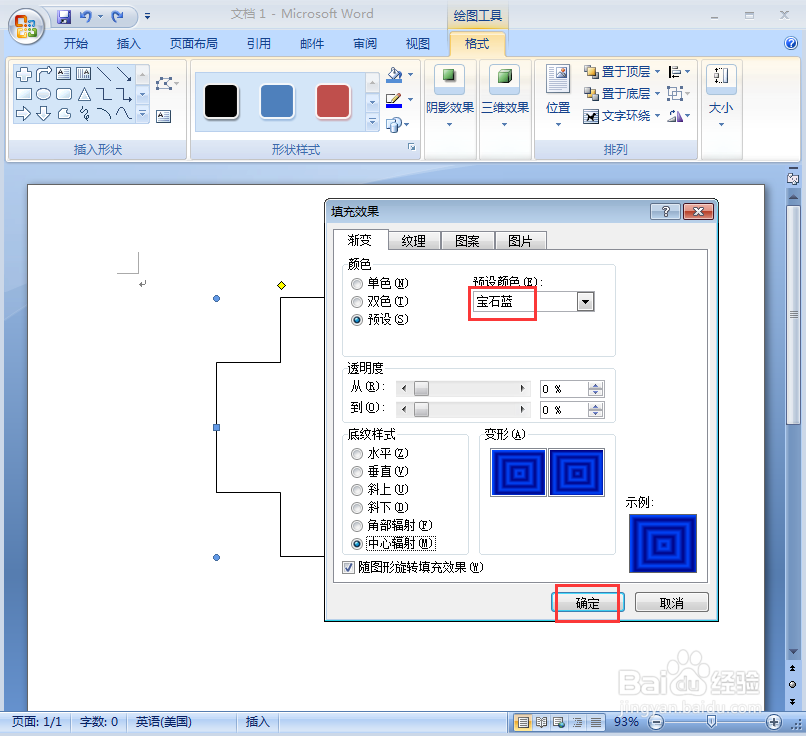This screenshot has height=736, width=806.
Task: Expand the Quick Access Toolbar menu
Action: tap(146, 15)
